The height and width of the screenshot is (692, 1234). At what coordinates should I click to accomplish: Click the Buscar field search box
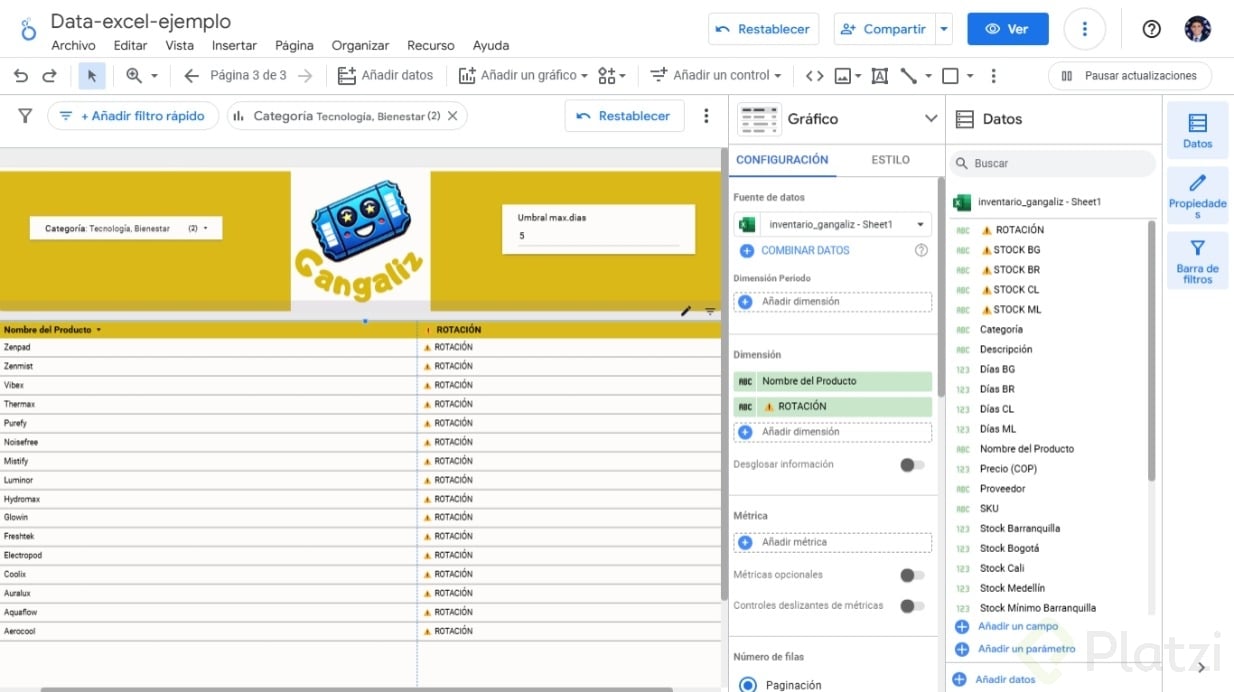[1051, 163]
